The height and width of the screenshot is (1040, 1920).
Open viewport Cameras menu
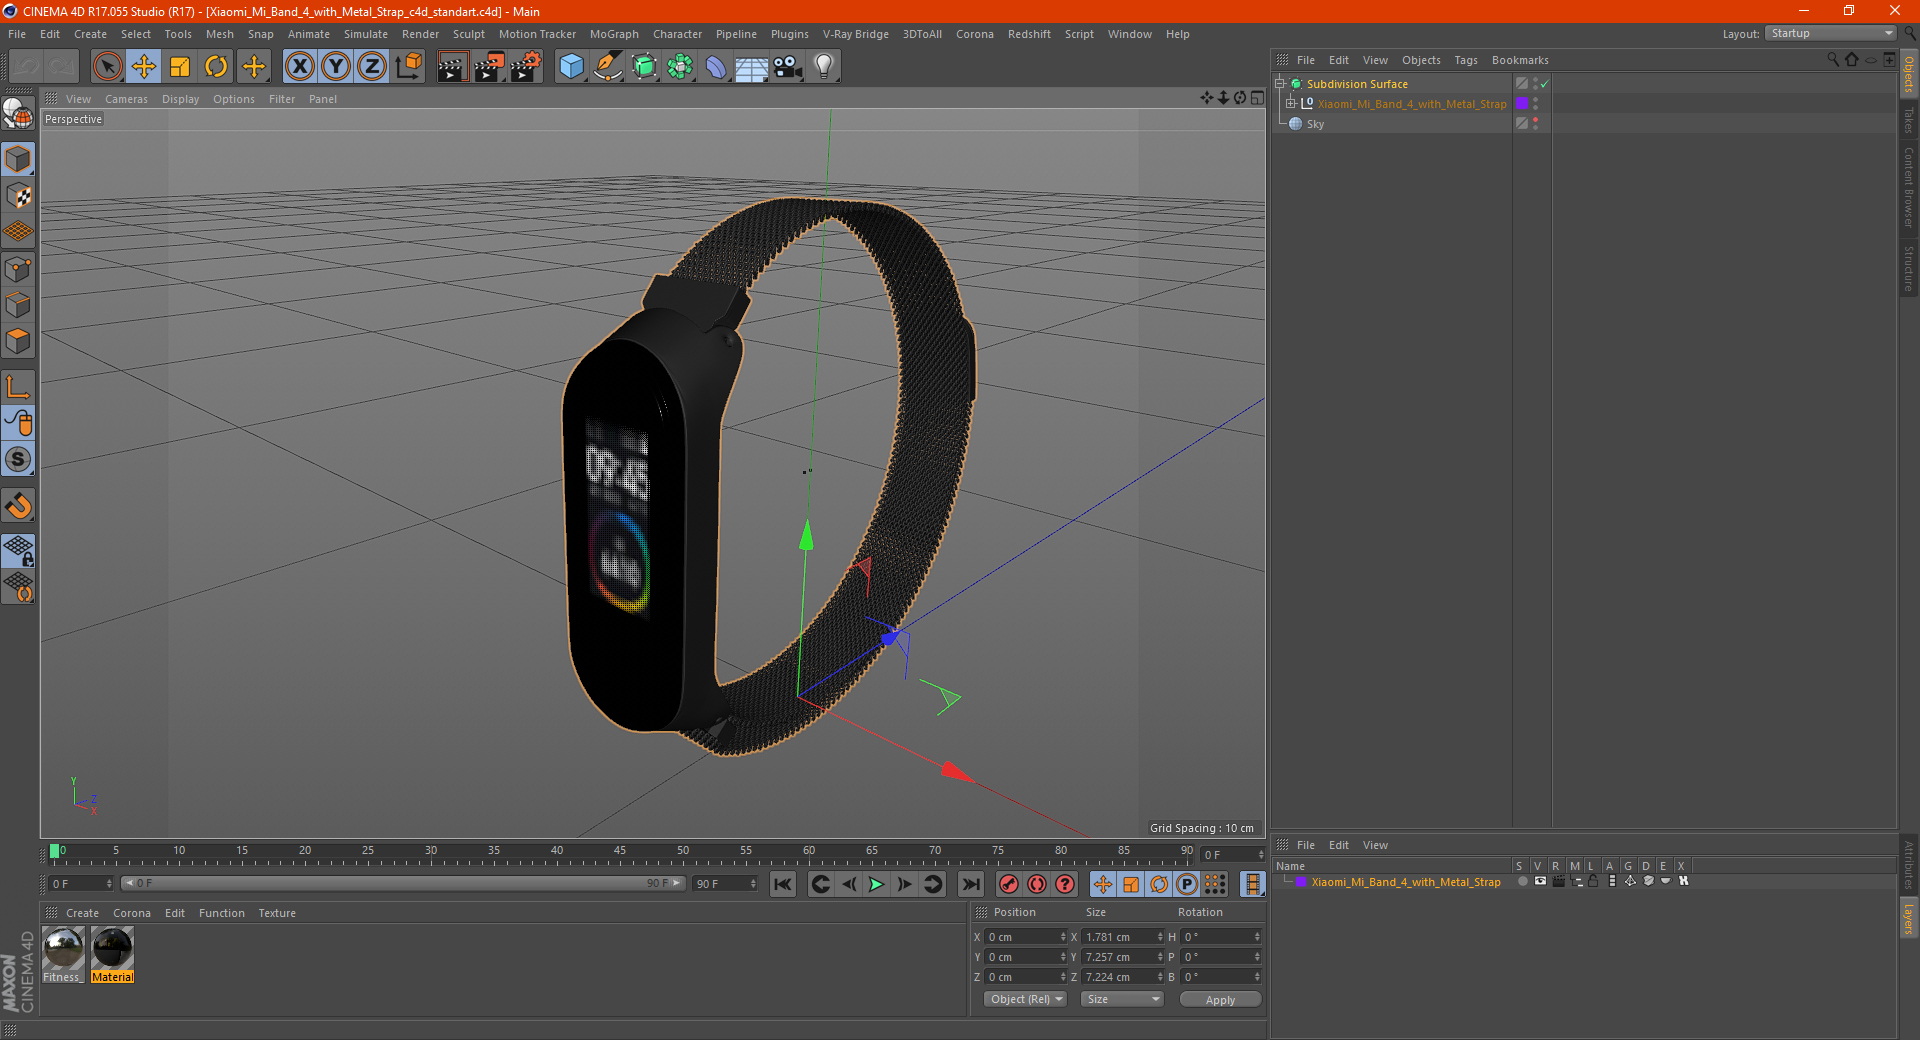[126, 99]
